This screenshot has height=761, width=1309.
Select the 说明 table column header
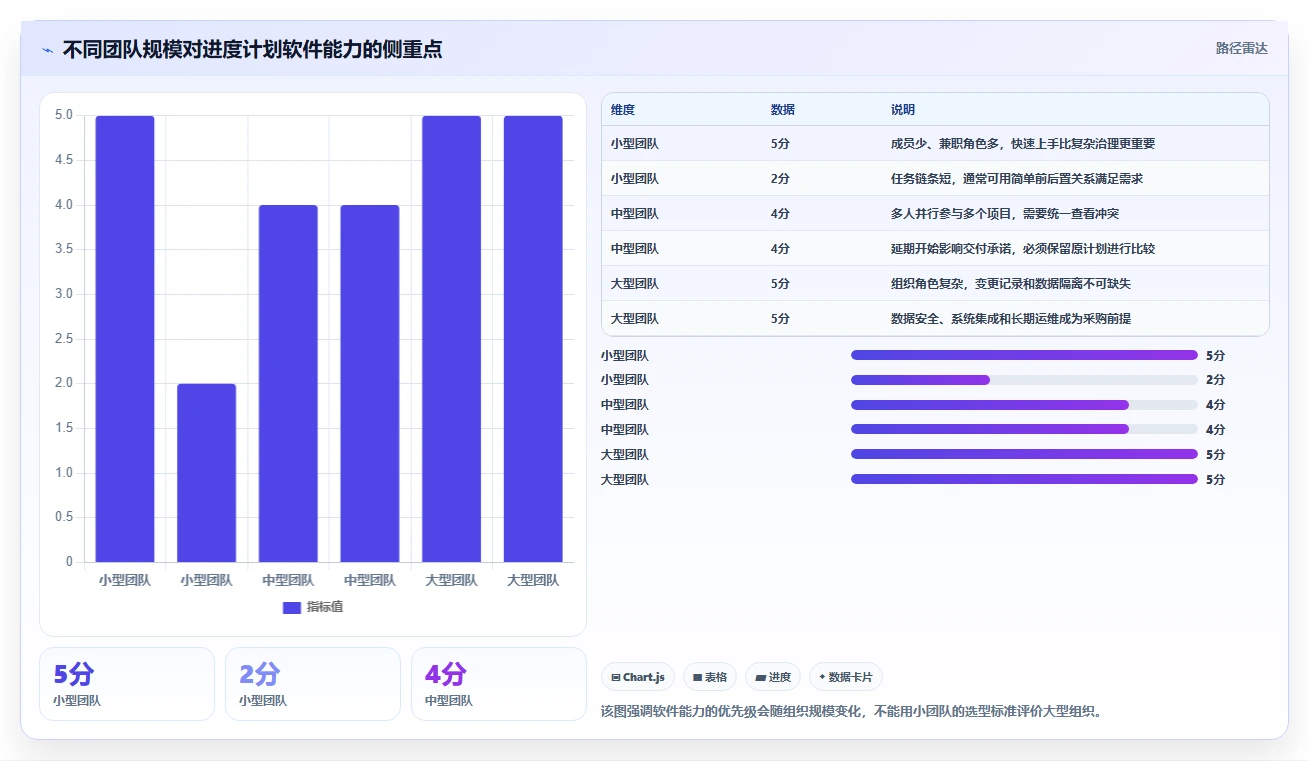click(x=903, y=110)
